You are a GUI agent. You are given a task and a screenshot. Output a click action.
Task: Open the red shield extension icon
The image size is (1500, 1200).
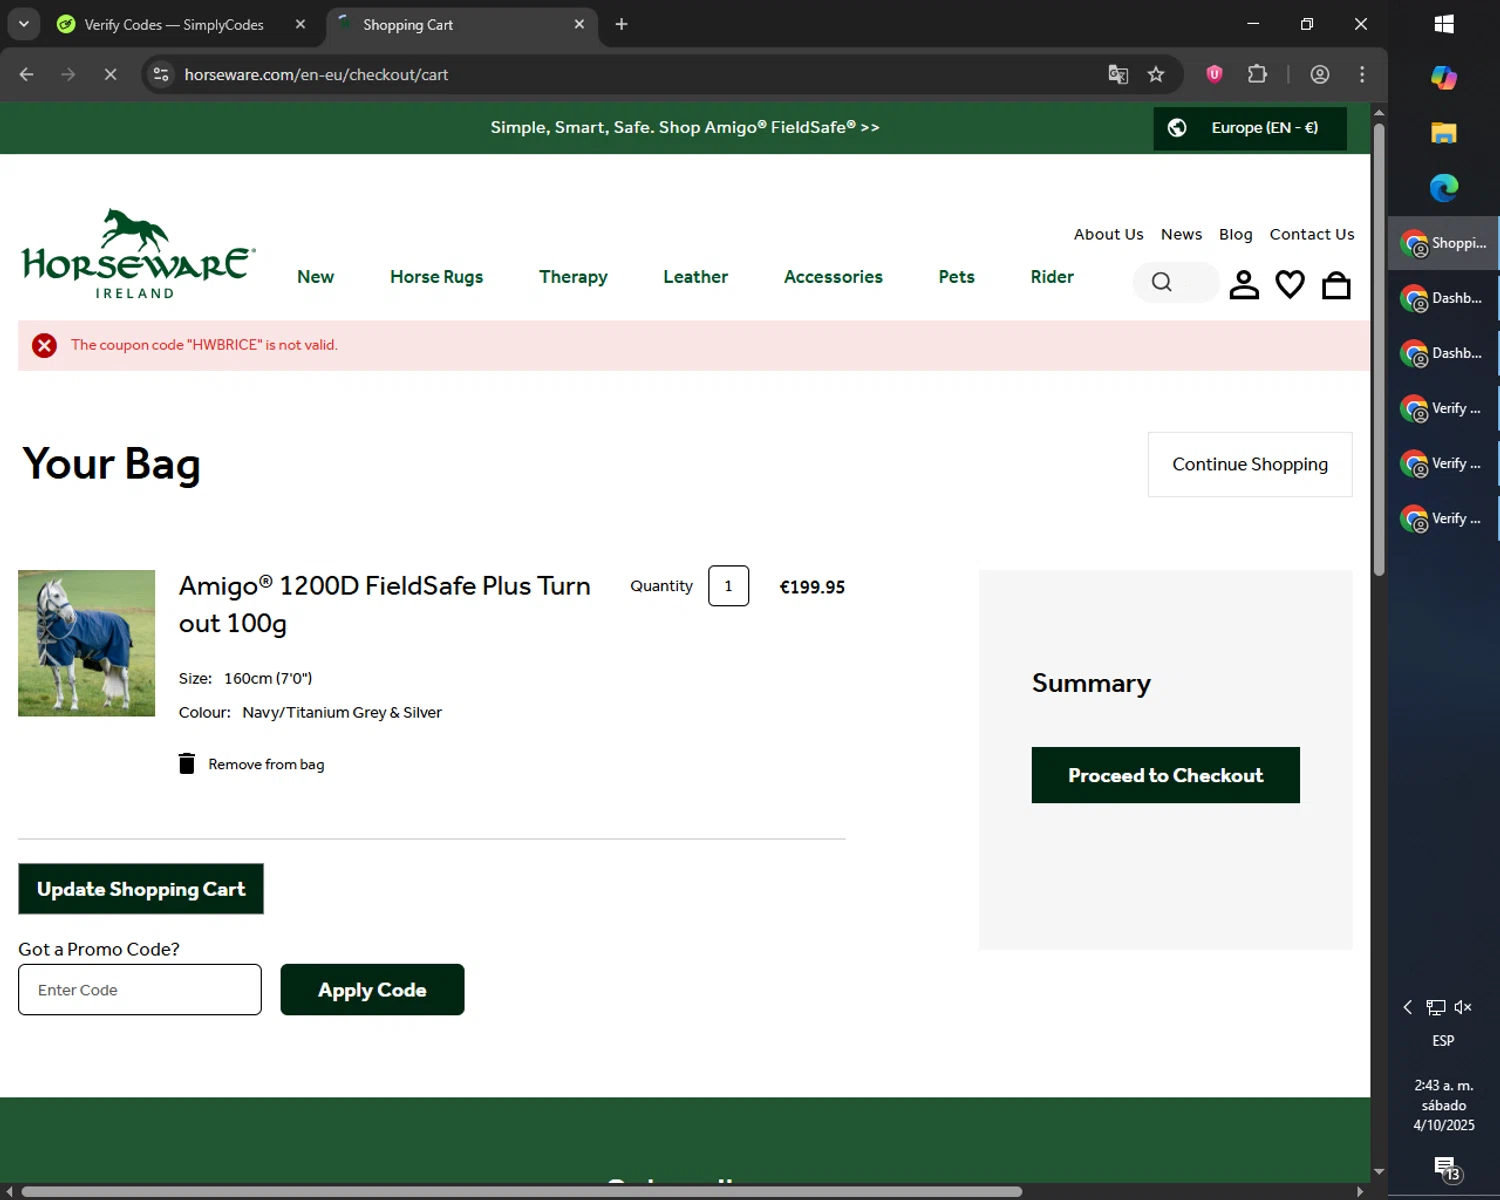(1214, 74)
